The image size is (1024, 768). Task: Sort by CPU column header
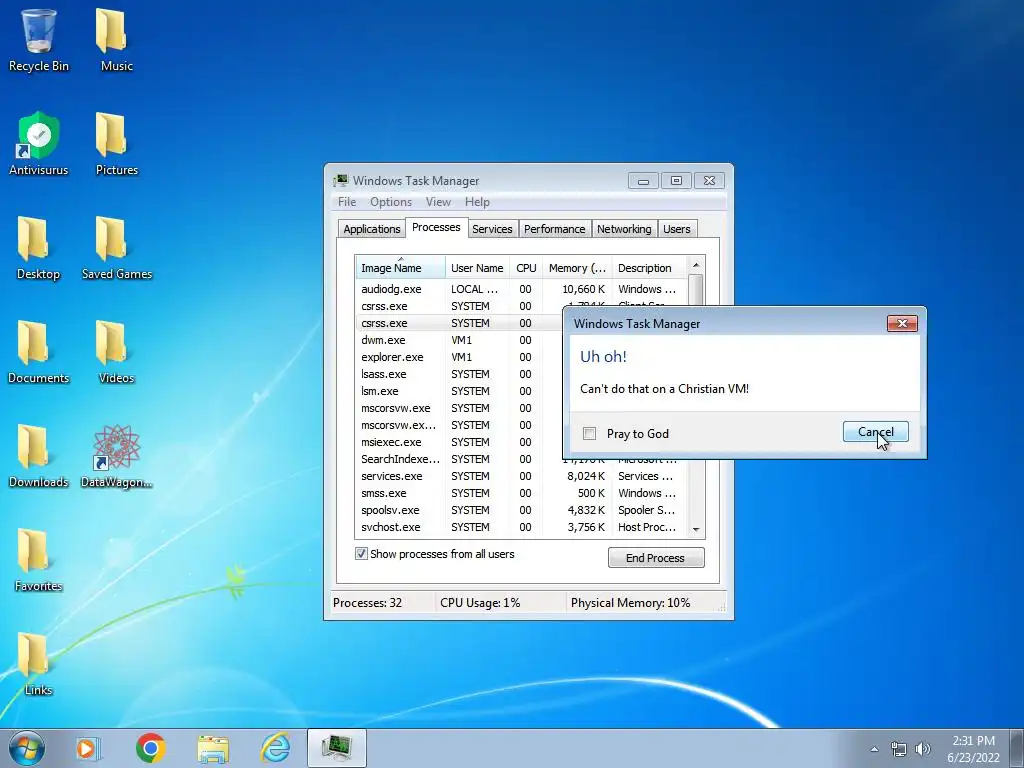(x=526, y=268)
